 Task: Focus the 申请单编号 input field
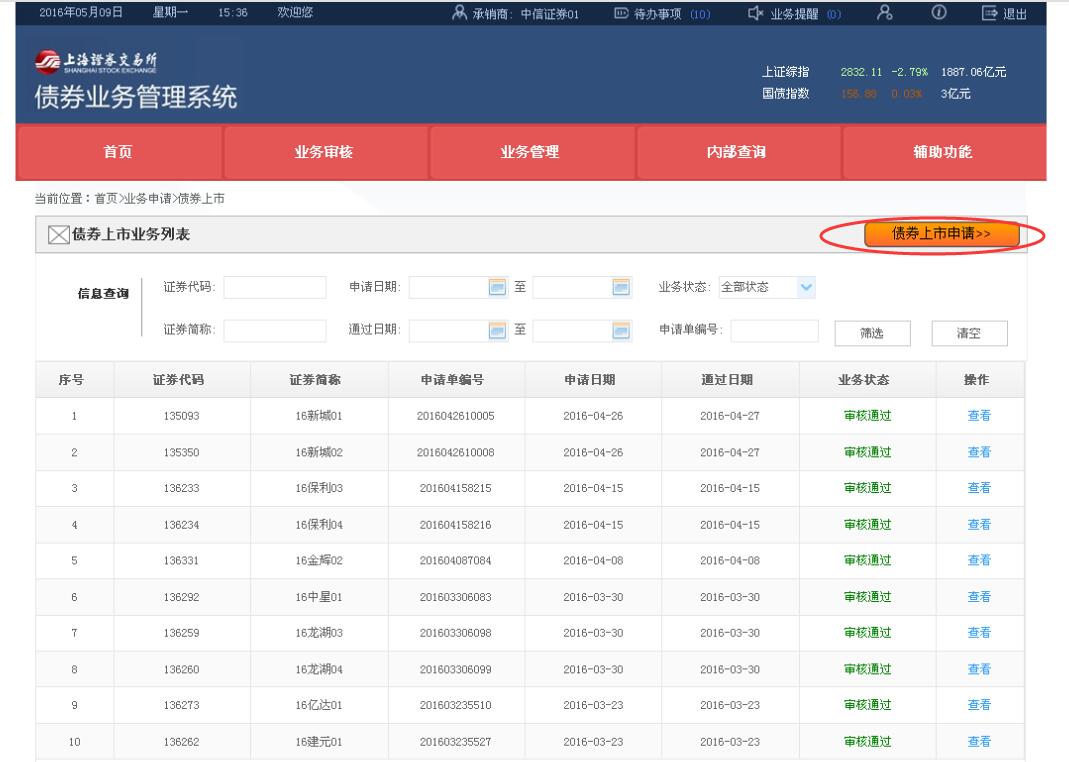click(x=774, y=331)
